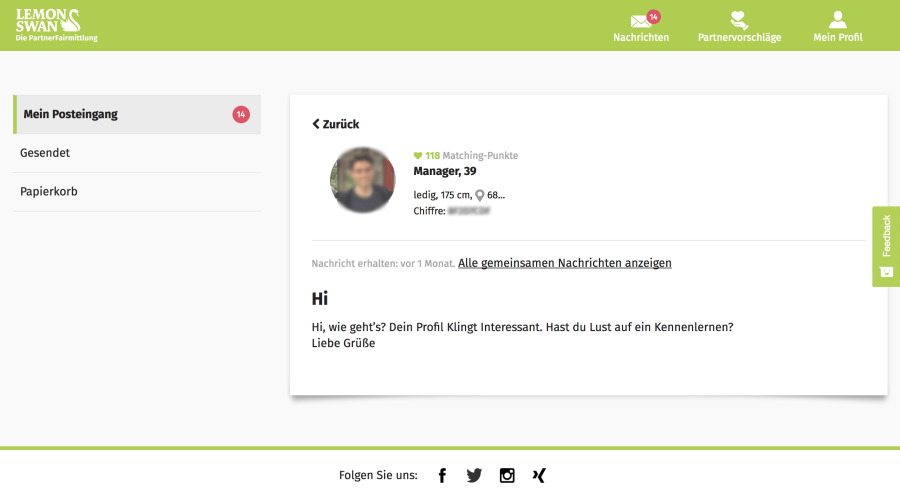Open the Xing icon in footer
The image size is (900, 501).
[x=539, y=475]
